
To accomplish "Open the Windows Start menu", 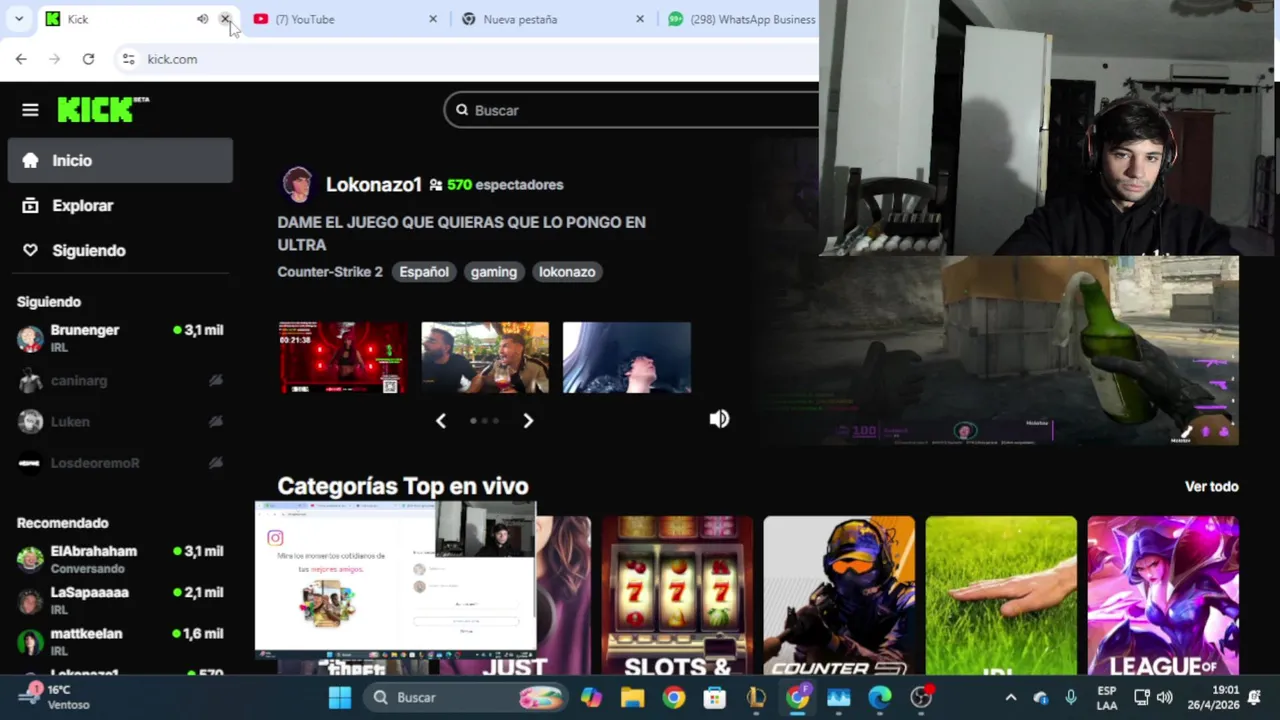I will click(340, 697).
